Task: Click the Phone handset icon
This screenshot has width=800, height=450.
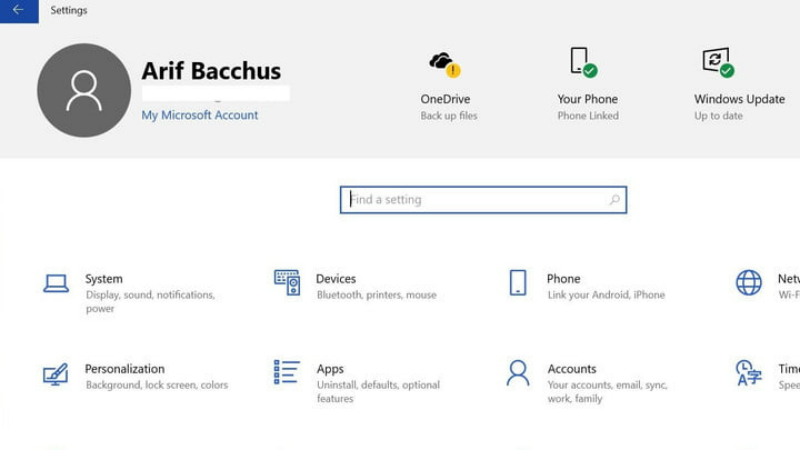Action: point(518,283)
